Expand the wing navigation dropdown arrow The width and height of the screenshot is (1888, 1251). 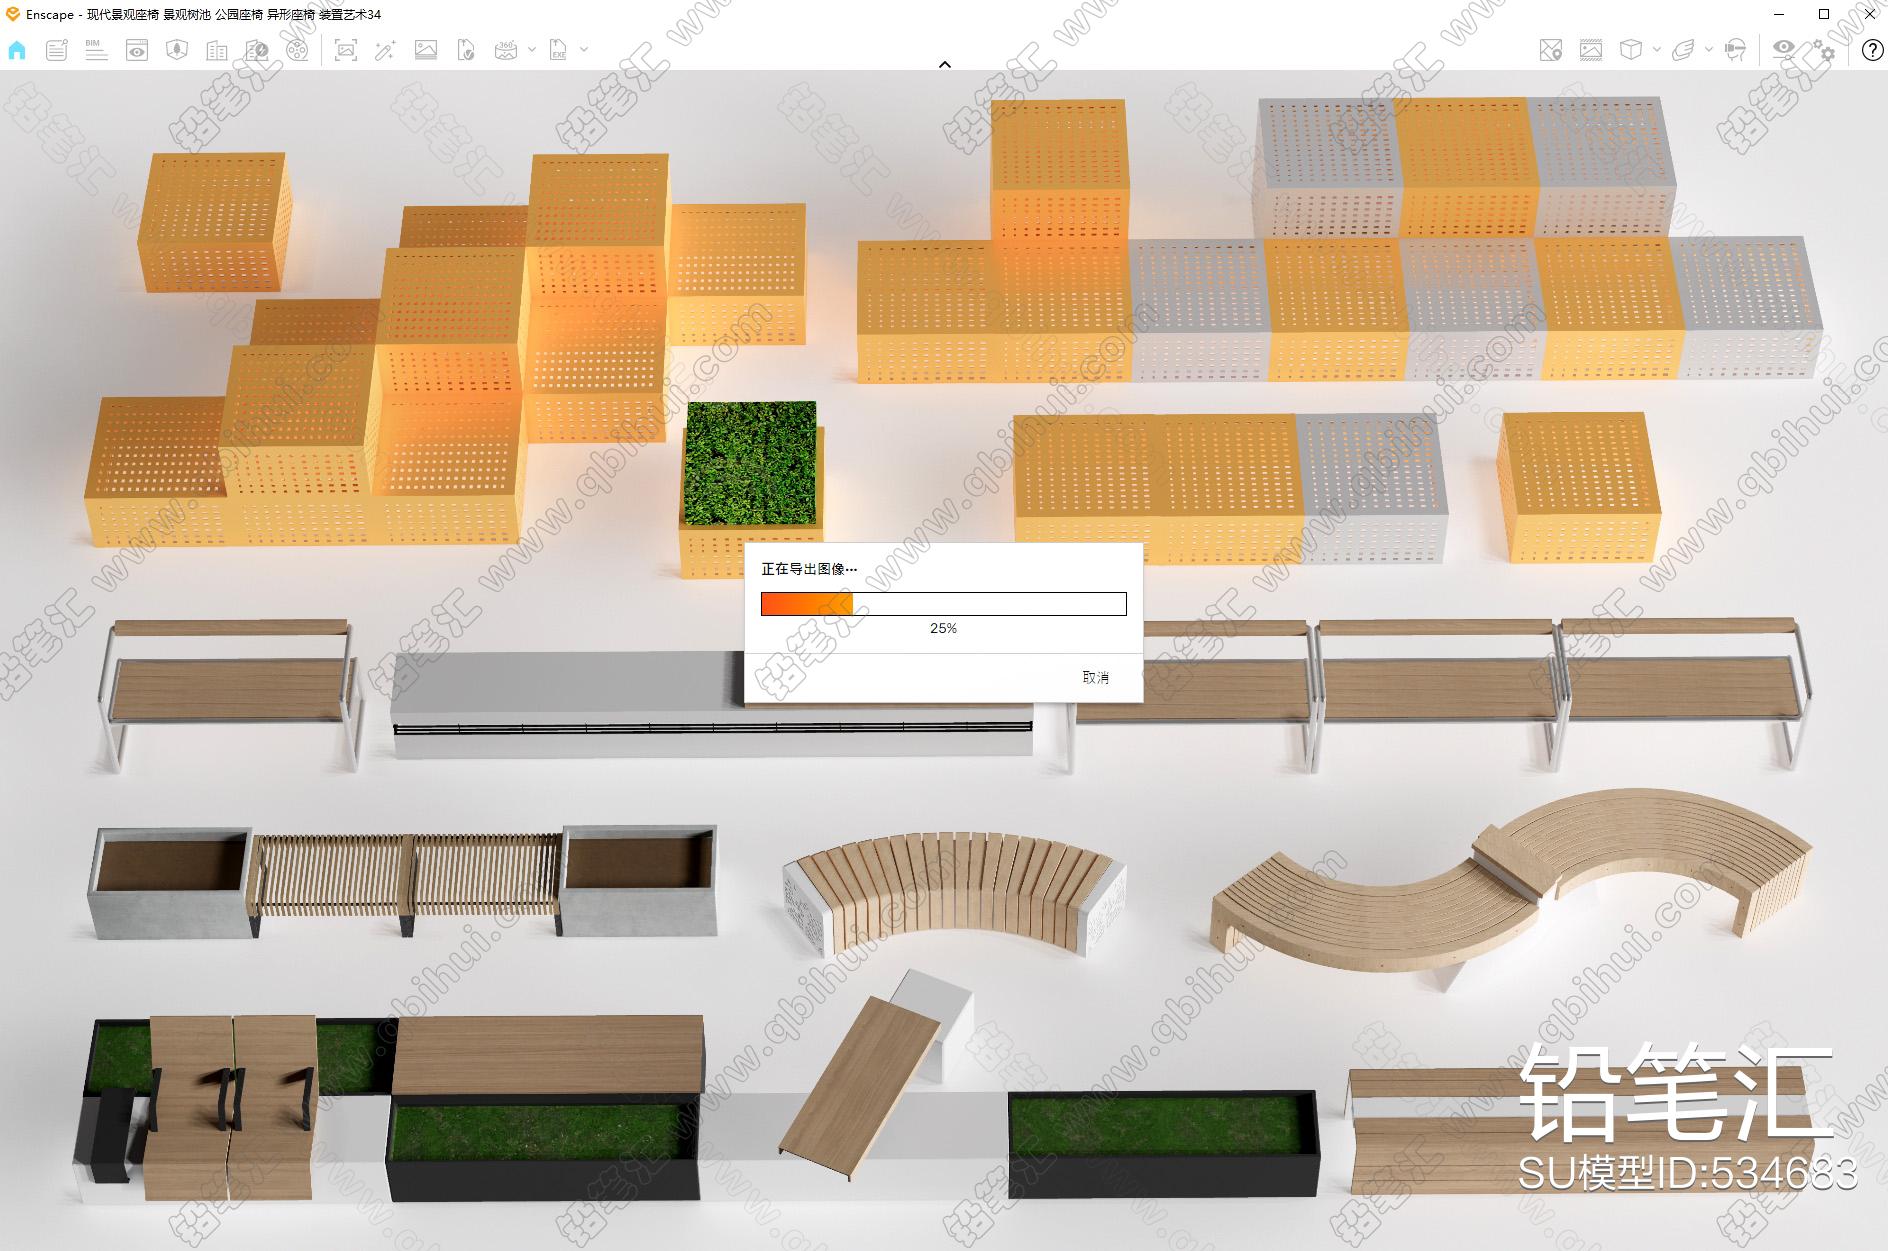click(x=1709, y=49)
